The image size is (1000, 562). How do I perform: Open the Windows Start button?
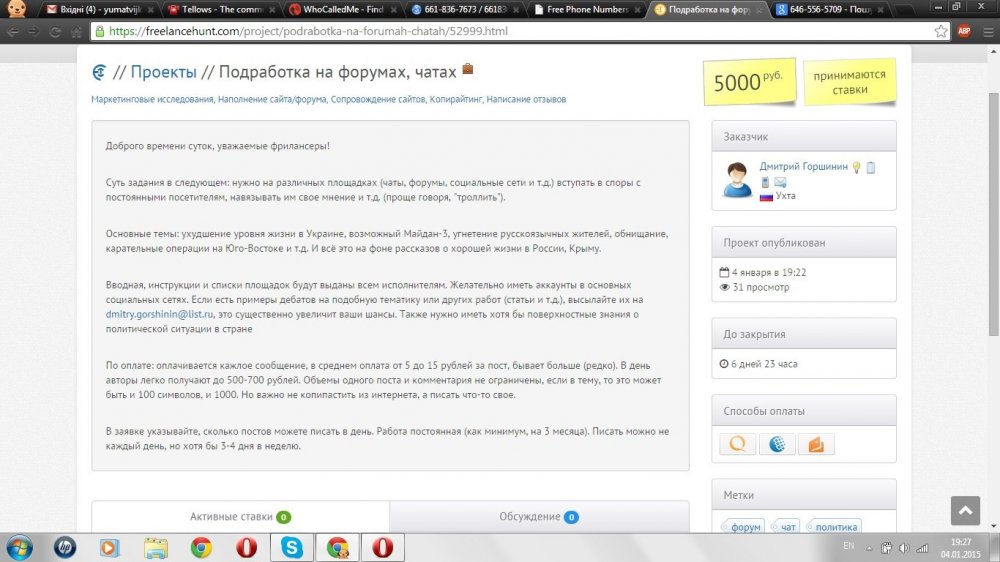click(19, 548)
